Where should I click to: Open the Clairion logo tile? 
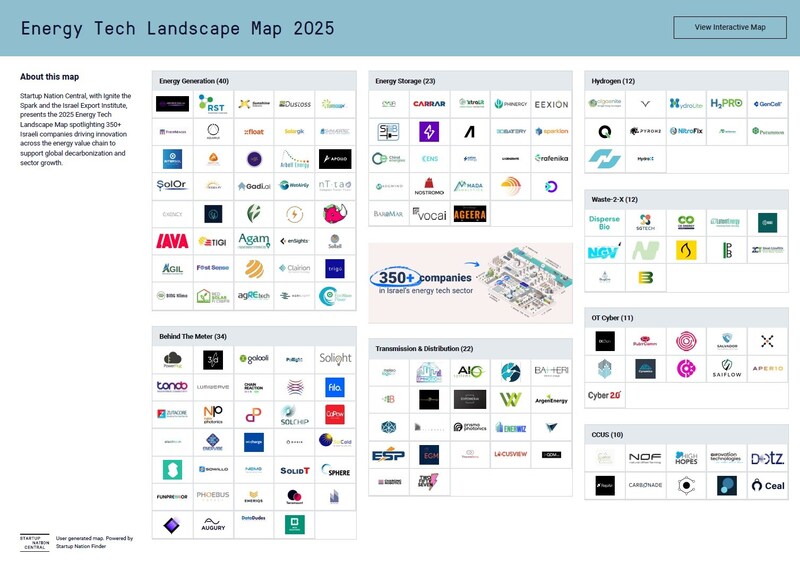click(x=294, y=268)
